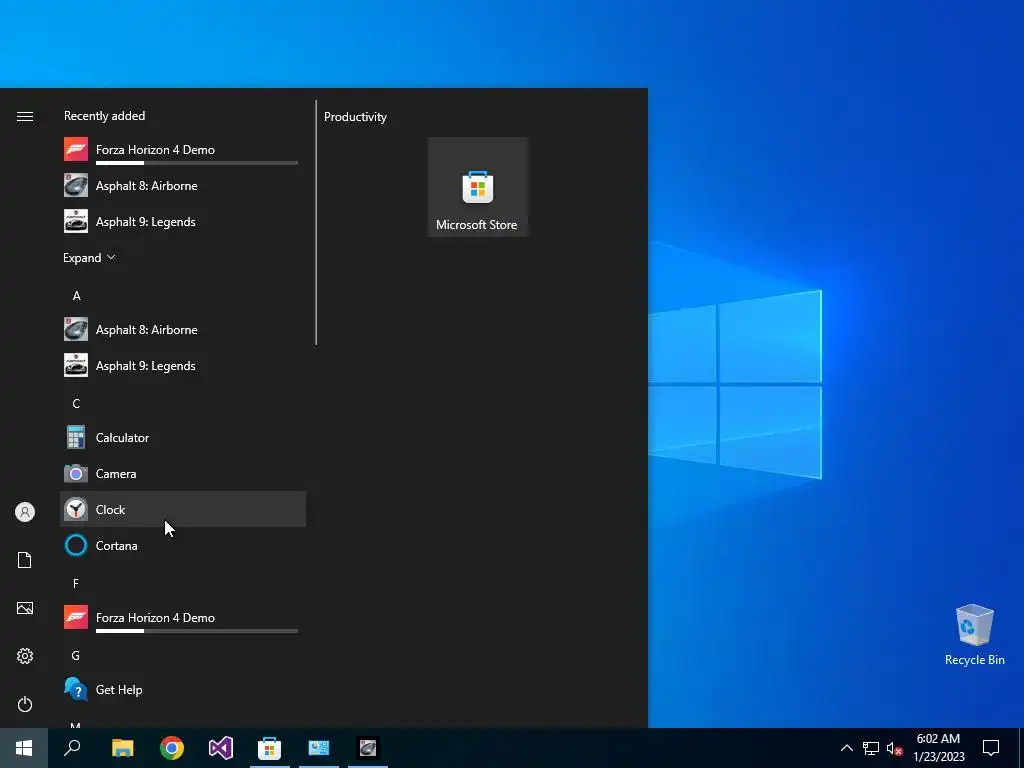Switch to Microsoft Store on the taskbar
The image size is (1024, 768).
click(x=269, y=748)
